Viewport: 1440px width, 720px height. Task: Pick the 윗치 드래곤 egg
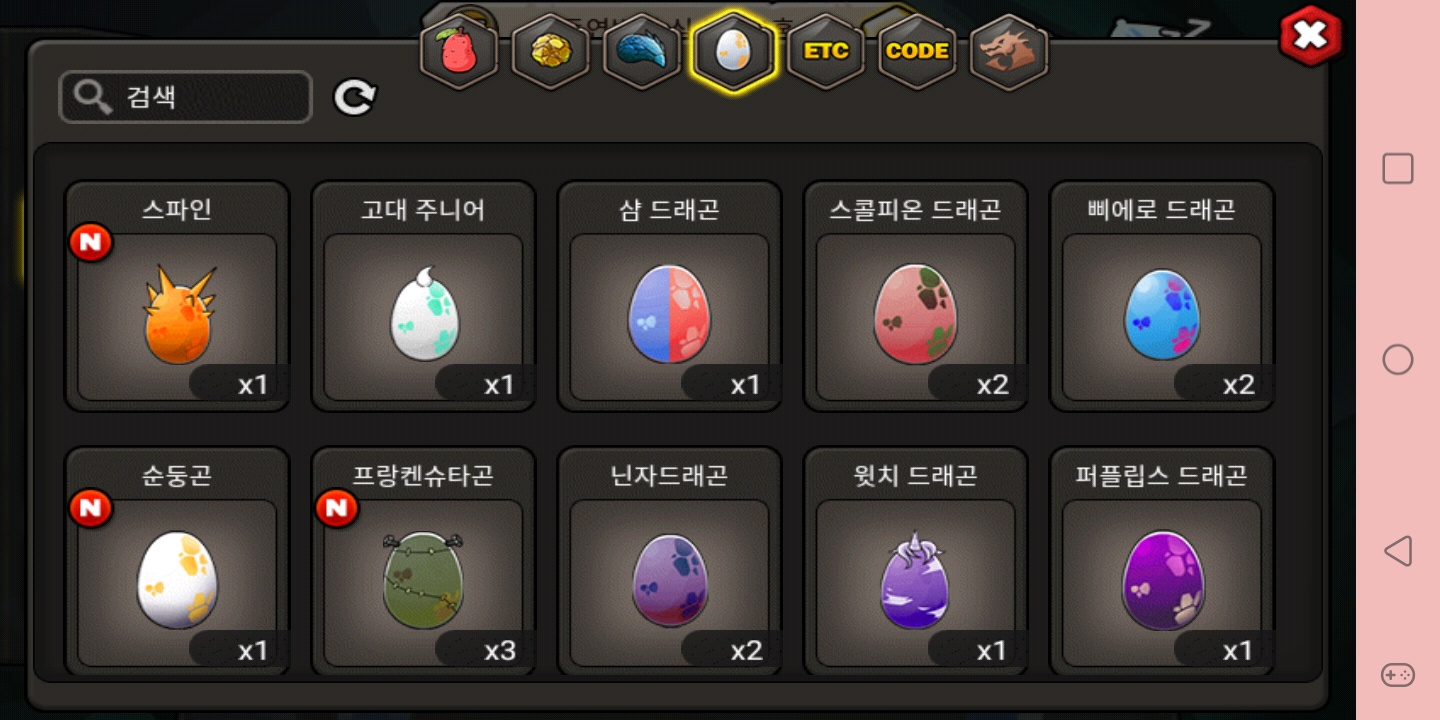tap(915, 562)
